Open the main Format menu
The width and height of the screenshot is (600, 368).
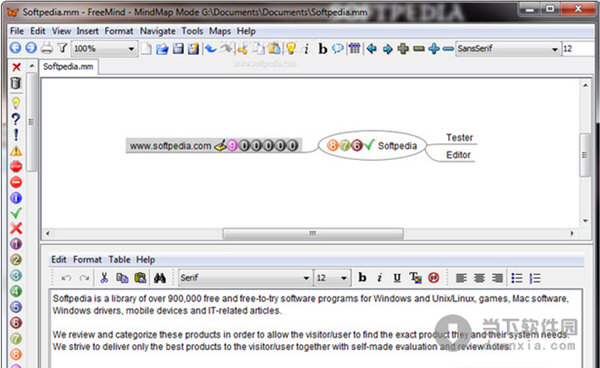[119, 31]
